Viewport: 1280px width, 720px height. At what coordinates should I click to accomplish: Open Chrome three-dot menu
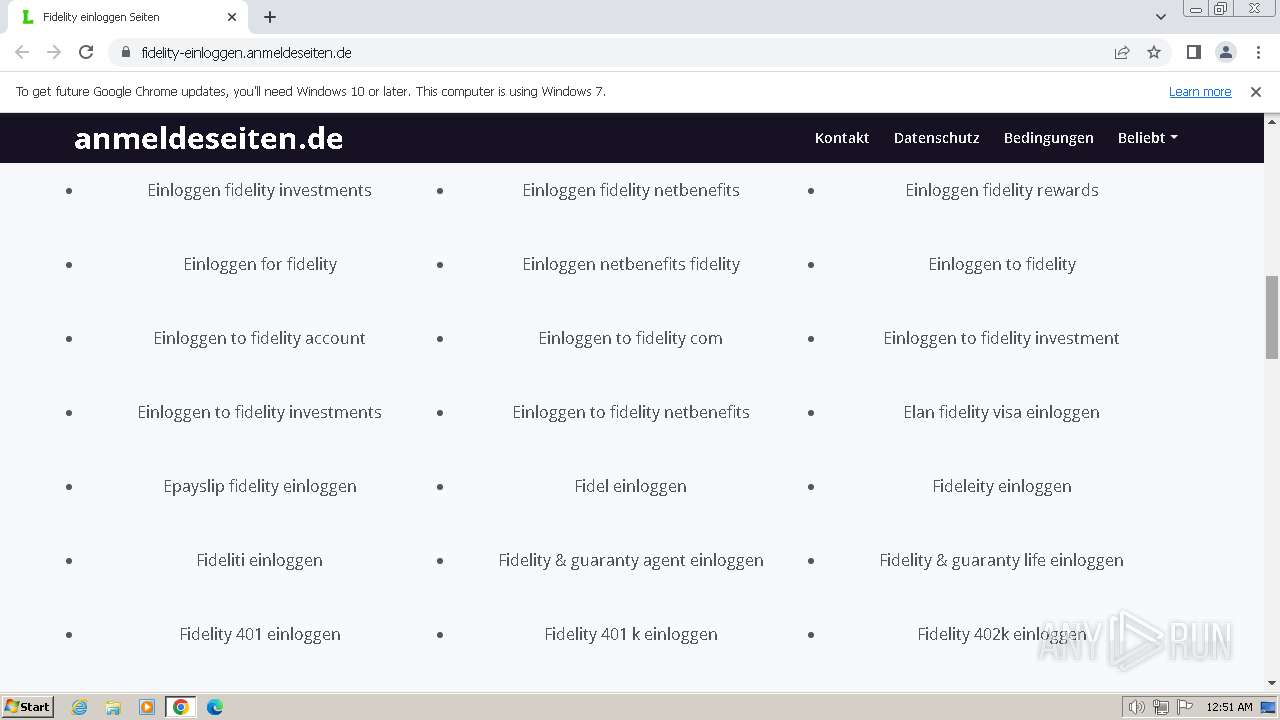point(1257,52)
